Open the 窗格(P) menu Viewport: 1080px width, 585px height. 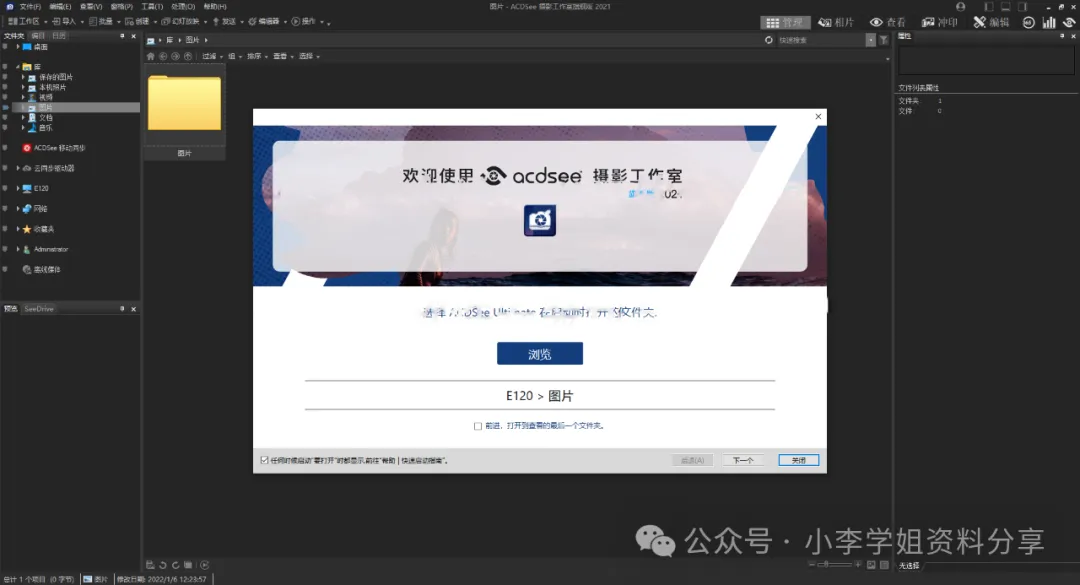(x=121, y=6)
